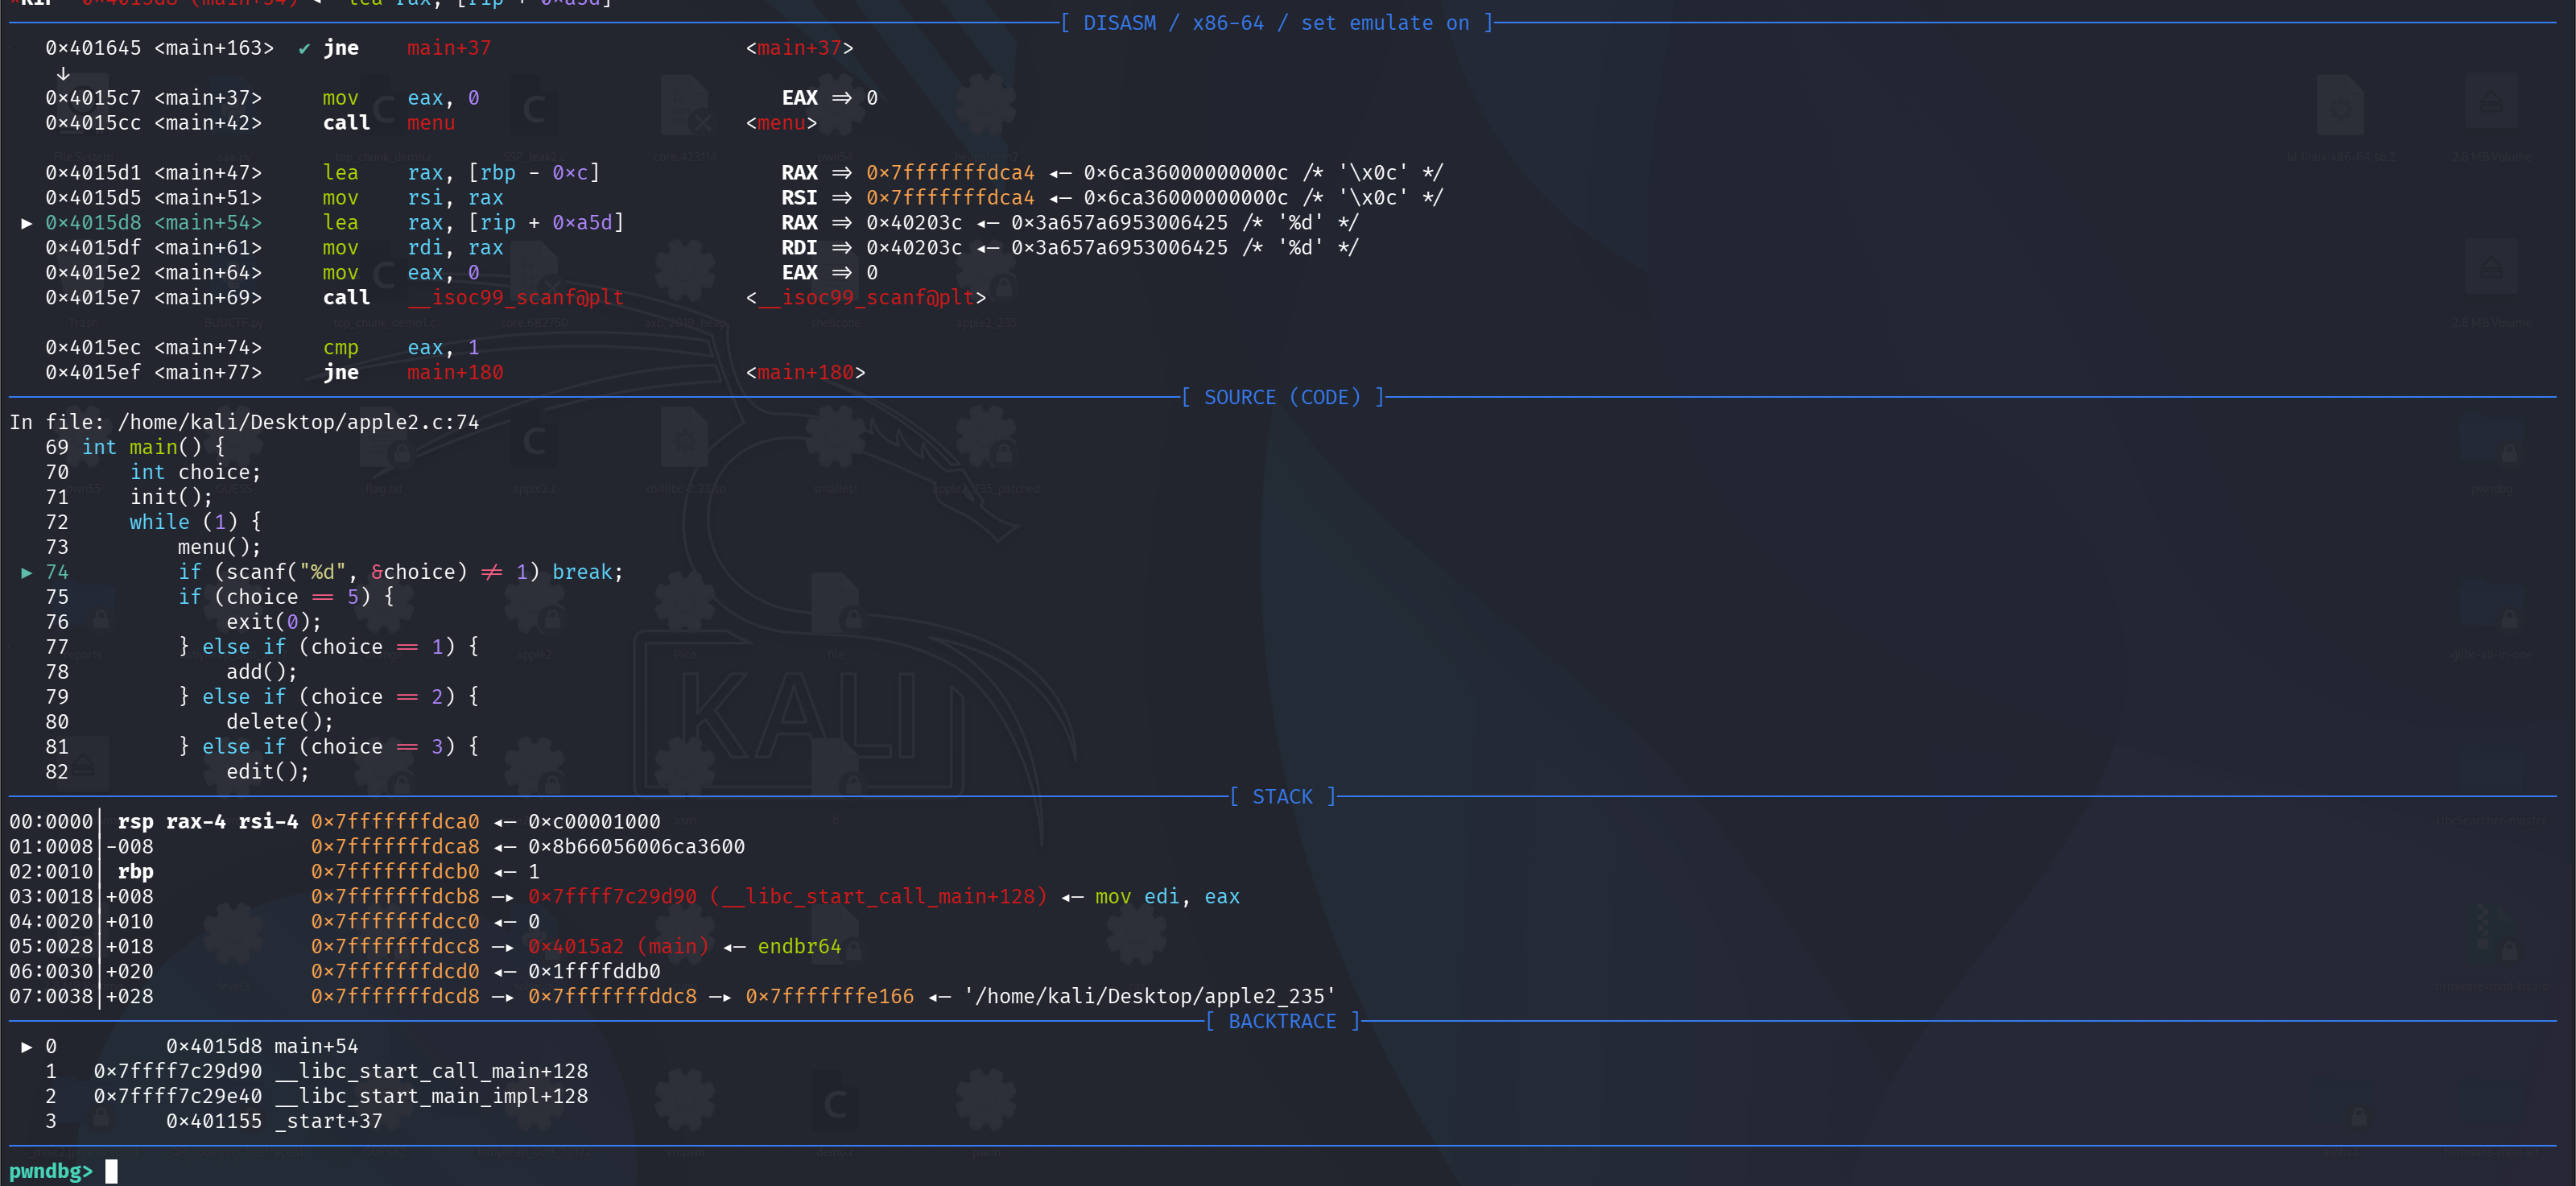Click the current instruction arrow at 0x4015d8
Screen dimensions: 2576x1186
(x=27, y=223)
